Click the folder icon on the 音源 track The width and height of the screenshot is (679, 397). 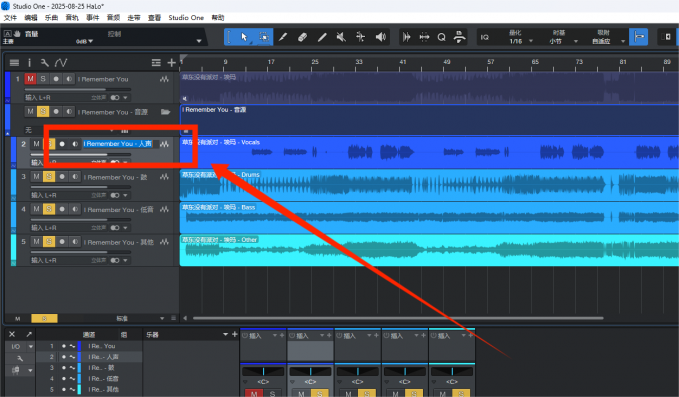[x=165, y=112]
